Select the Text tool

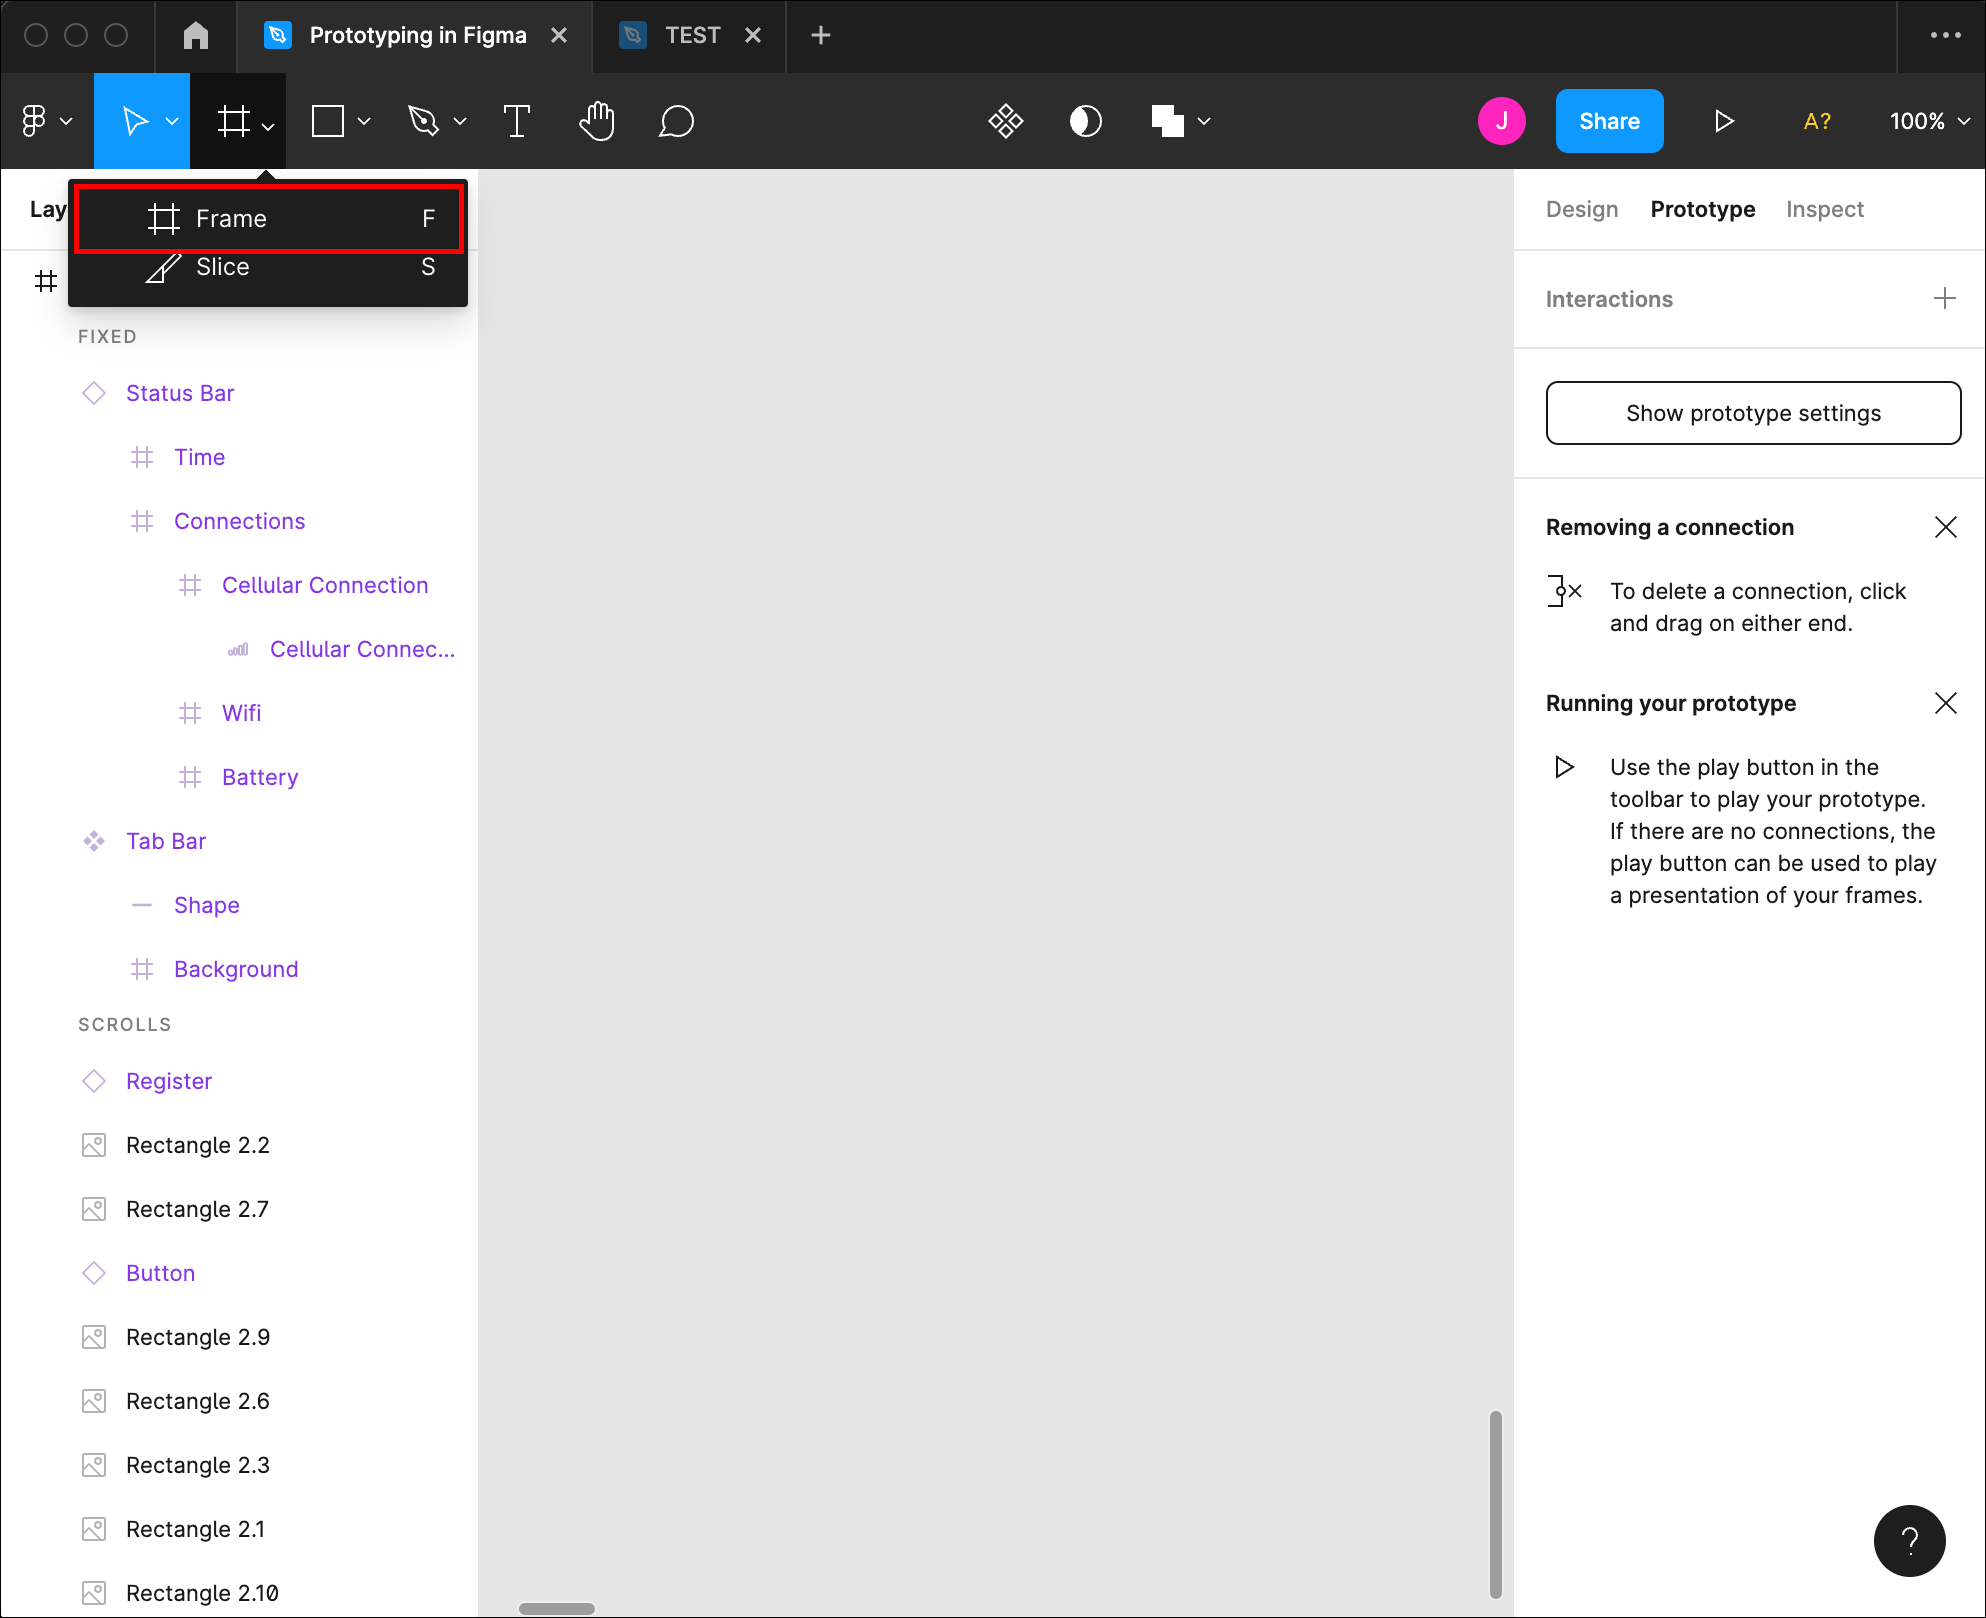tap(516, 121)
